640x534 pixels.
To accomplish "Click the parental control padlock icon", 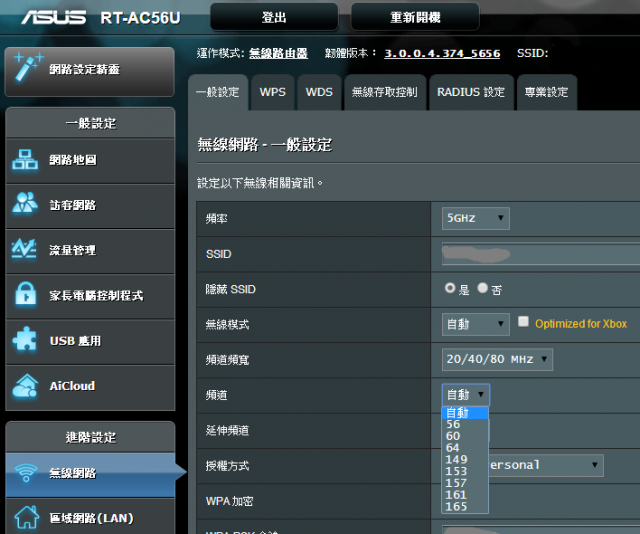I will [26, 294].
